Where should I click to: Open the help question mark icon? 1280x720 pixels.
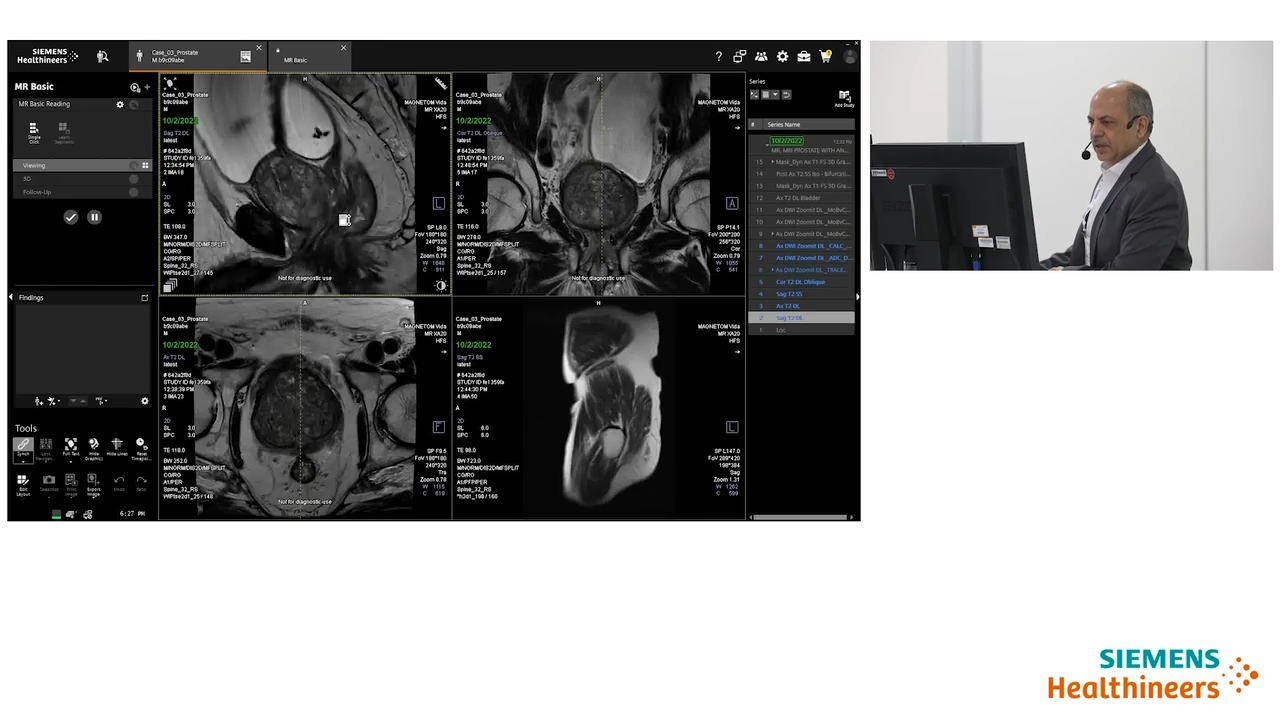pyautogui.click(x=718, y=57)
